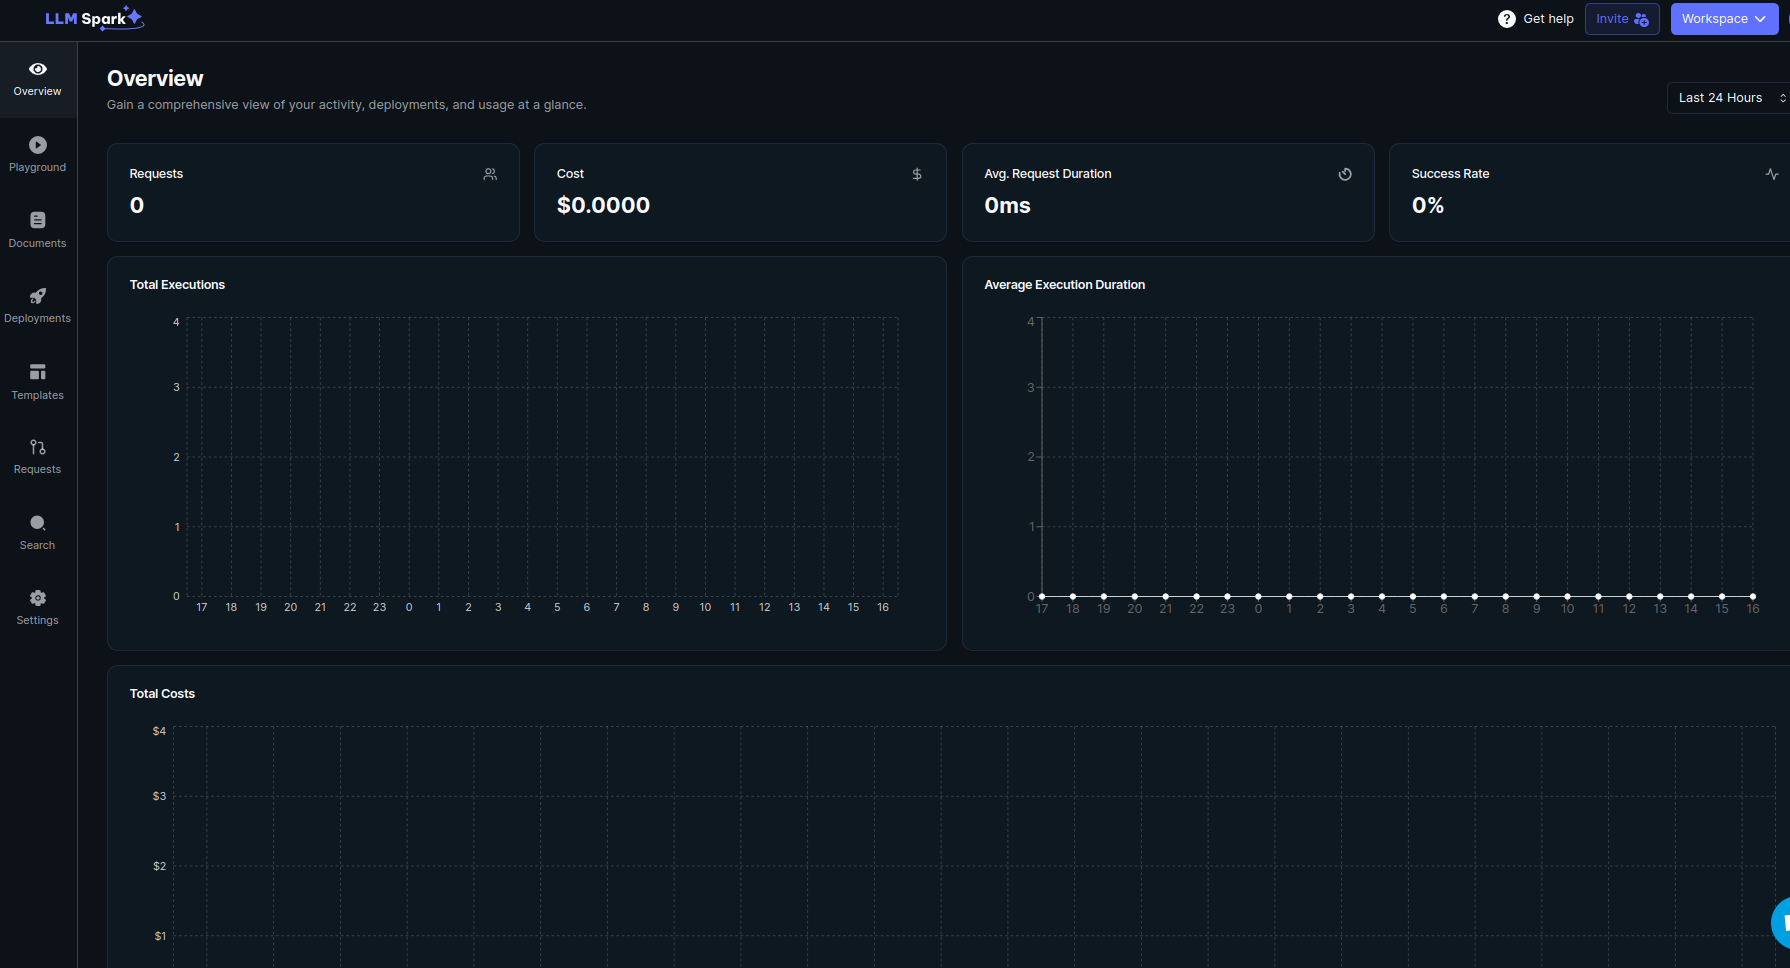This screenshot has height=968, width=1790.
Task: Click the LLM Spark logo
Action: click(94, 18)
